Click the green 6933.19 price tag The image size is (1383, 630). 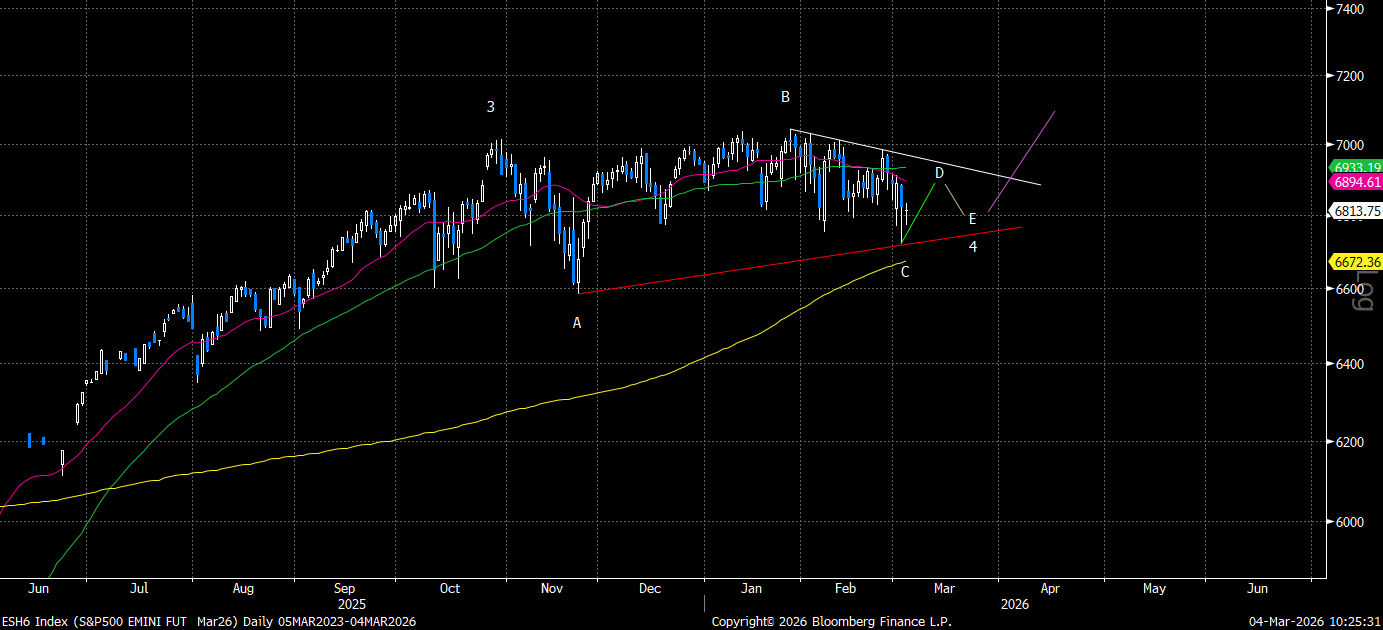(x=1355, y=167)
